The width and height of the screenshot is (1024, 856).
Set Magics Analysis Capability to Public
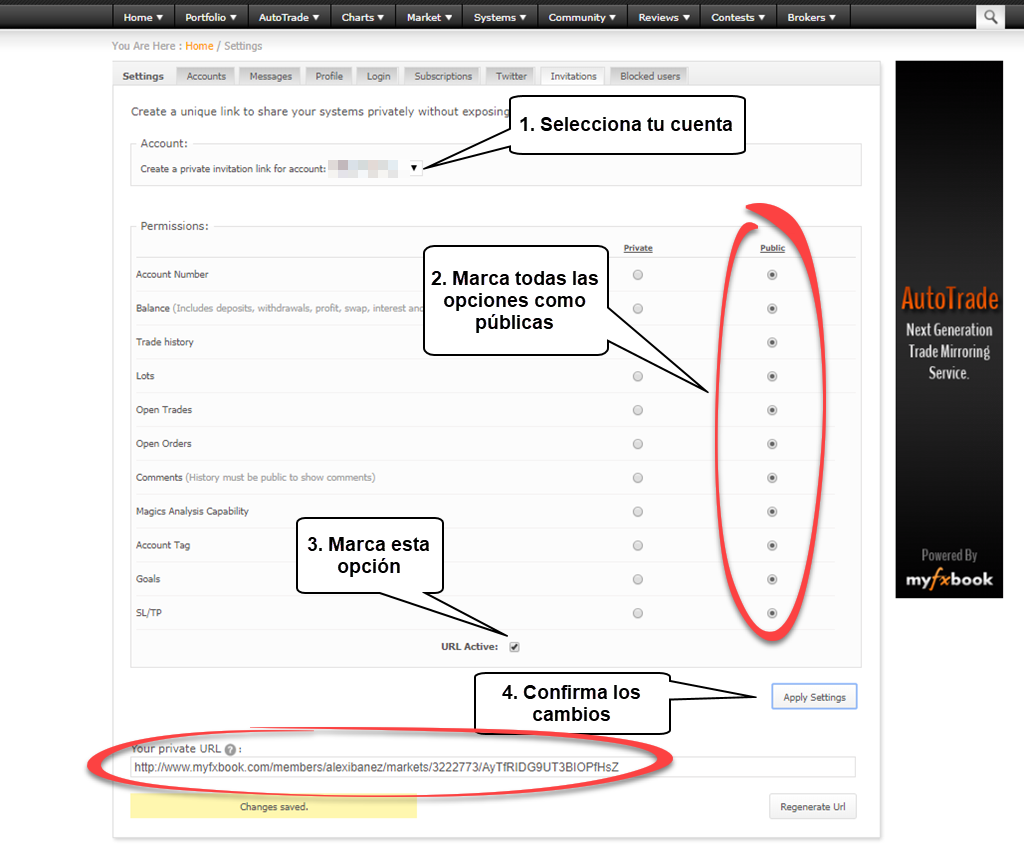pyautogui.click(x=772, y=512)
